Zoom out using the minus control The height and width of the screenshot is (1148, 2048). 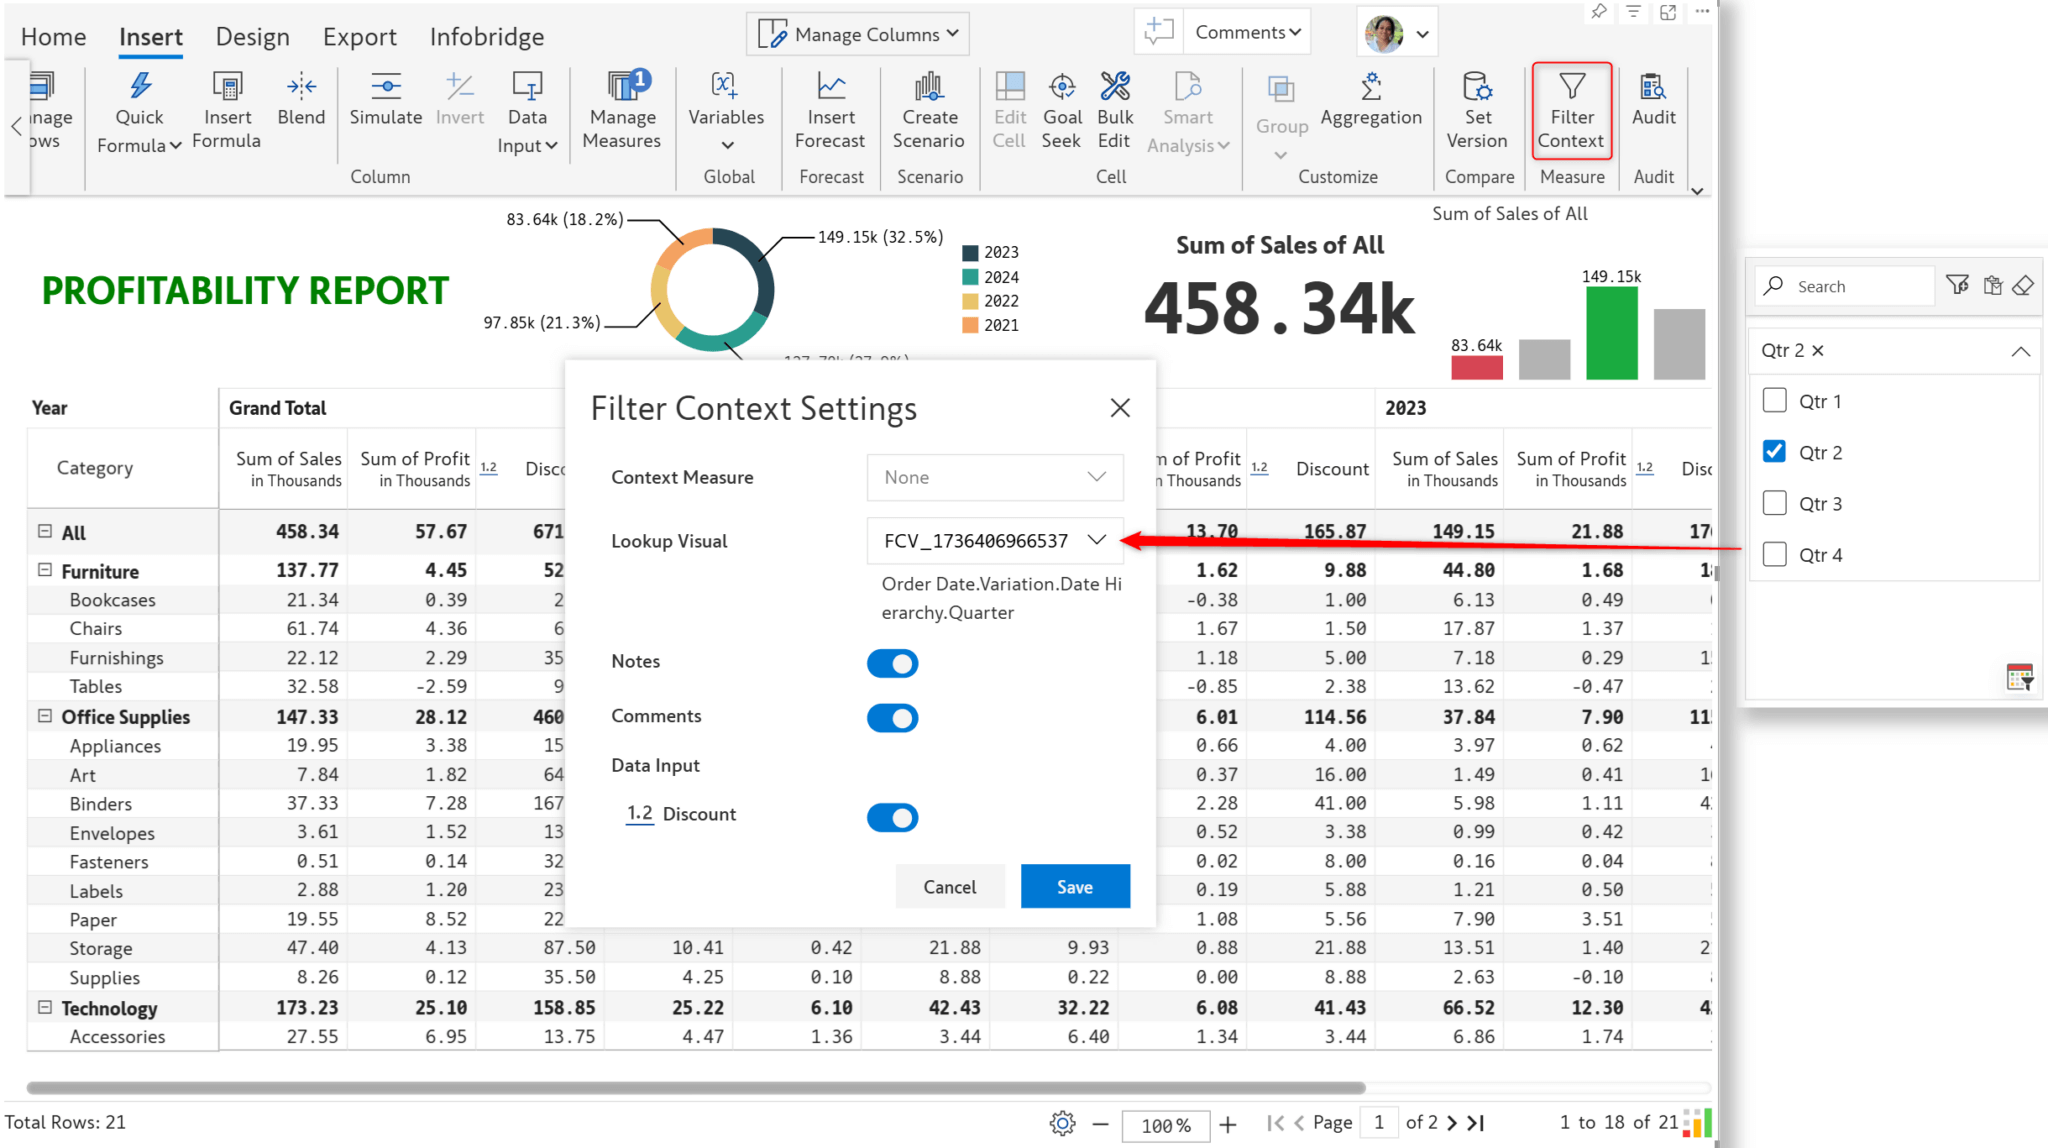click(x=1099, y=1124)
